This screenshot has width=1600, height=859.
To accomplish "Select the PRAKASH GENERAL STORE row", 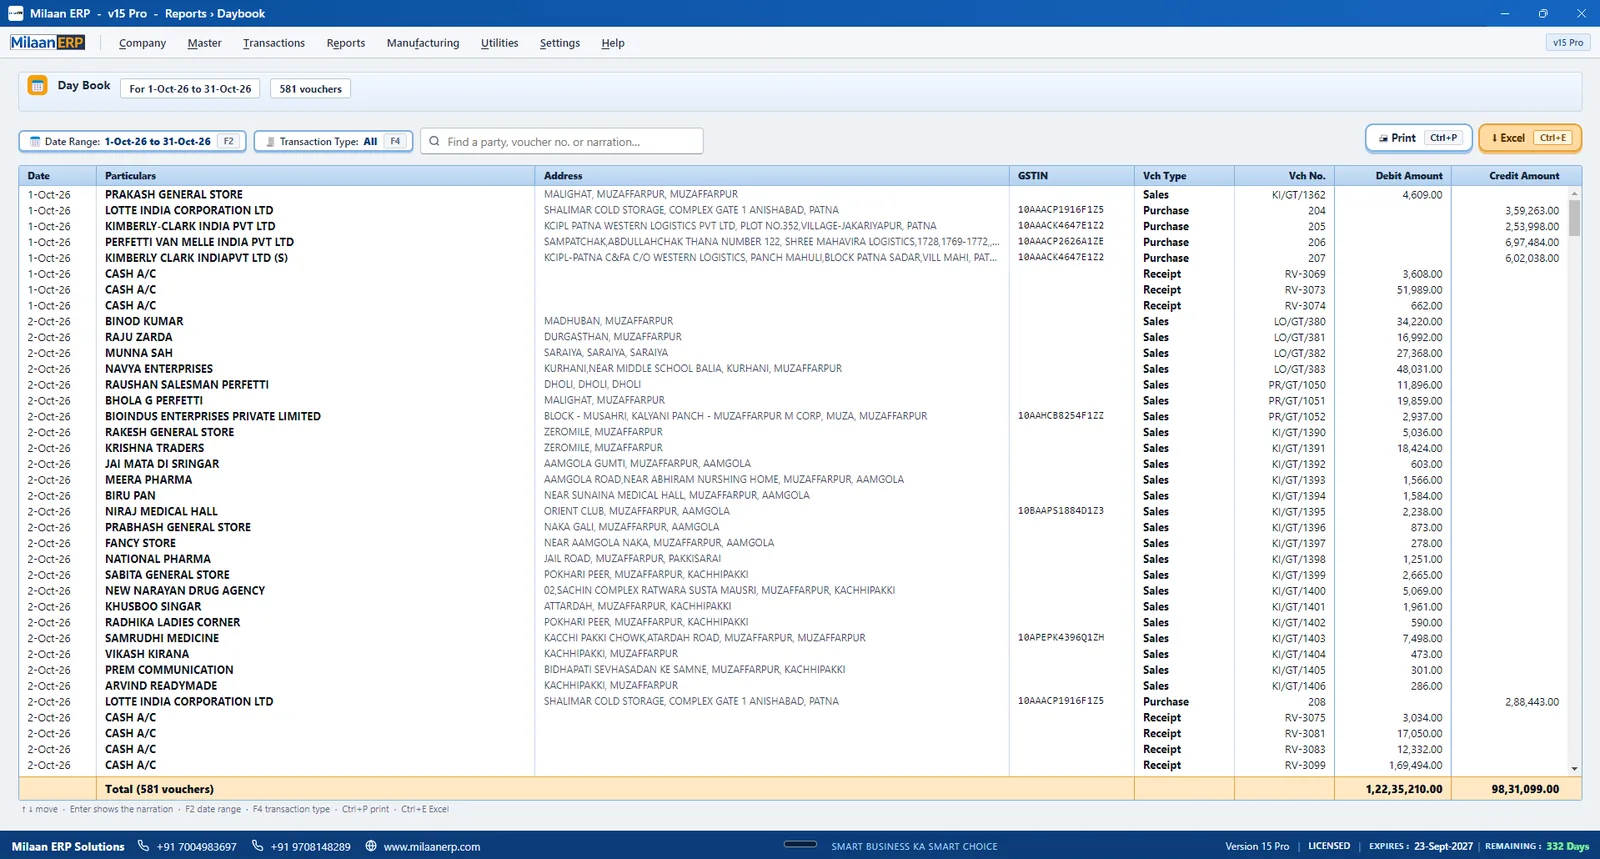I will pos(794,195).
